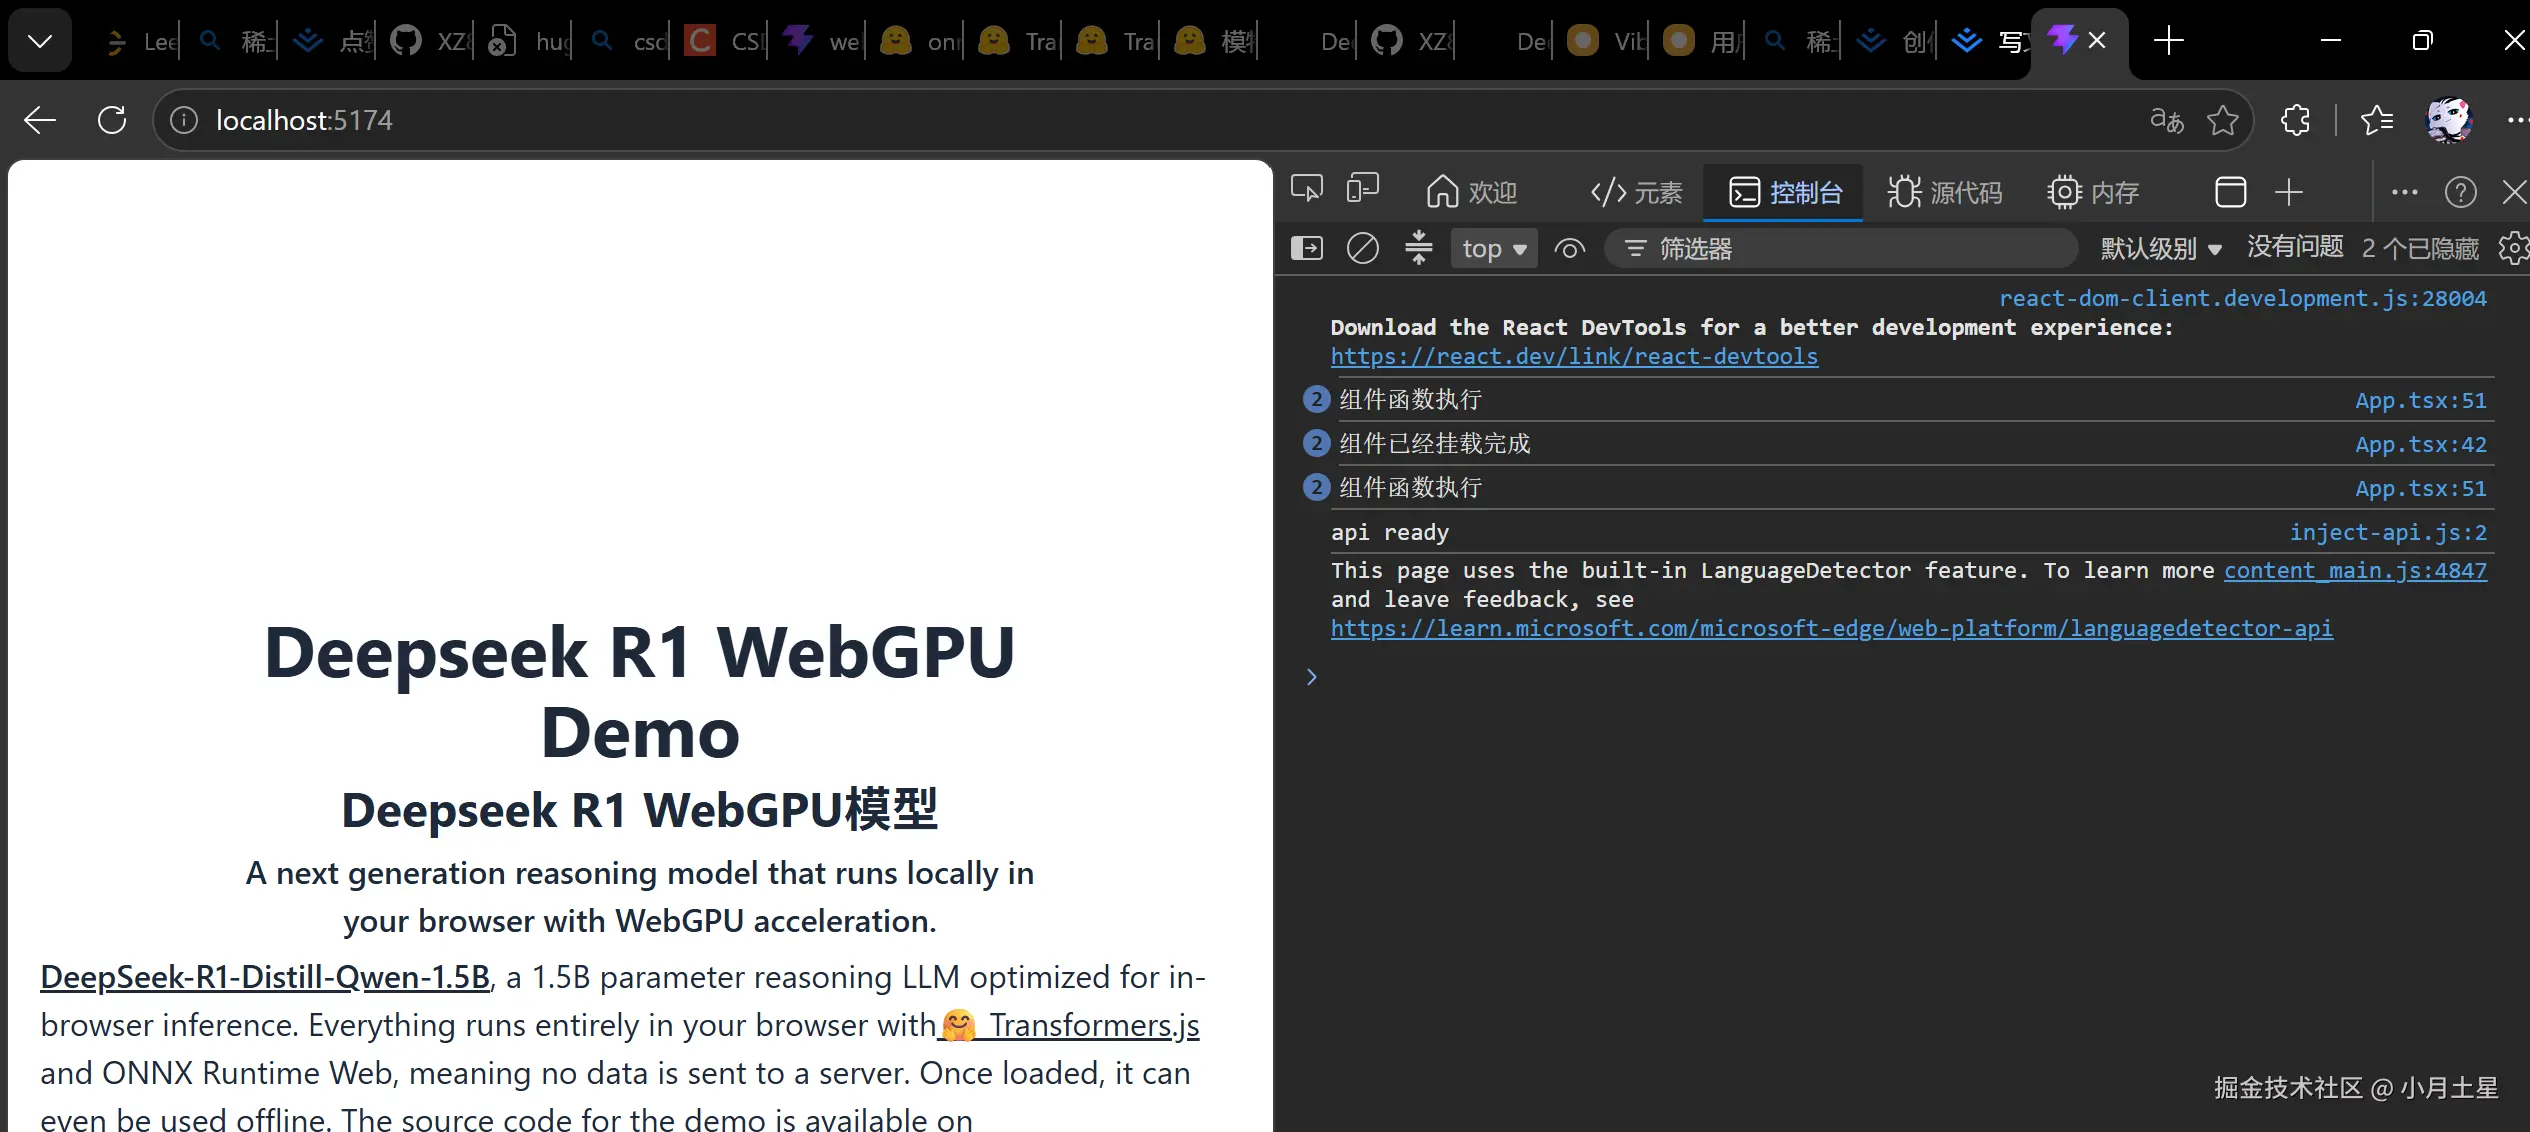Image resolution: width=2530 pixels, height=1132 pixels.
Task: Open react-dom-client.development.js:28004 source link
Action: click(2243, 298)
